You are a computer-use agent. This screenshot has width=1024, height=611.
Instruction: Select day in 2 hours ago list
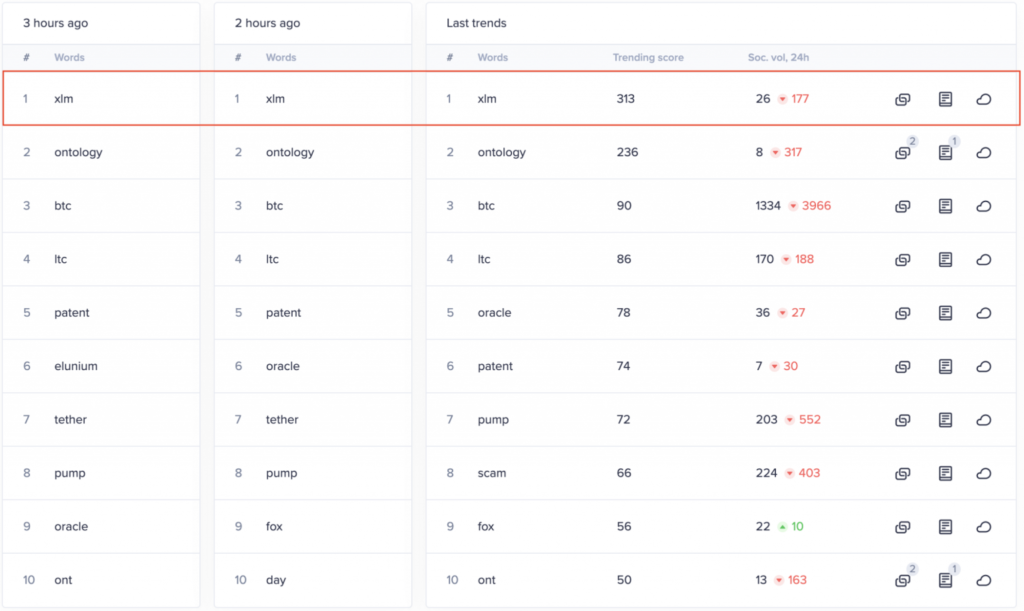click(276, 580)
